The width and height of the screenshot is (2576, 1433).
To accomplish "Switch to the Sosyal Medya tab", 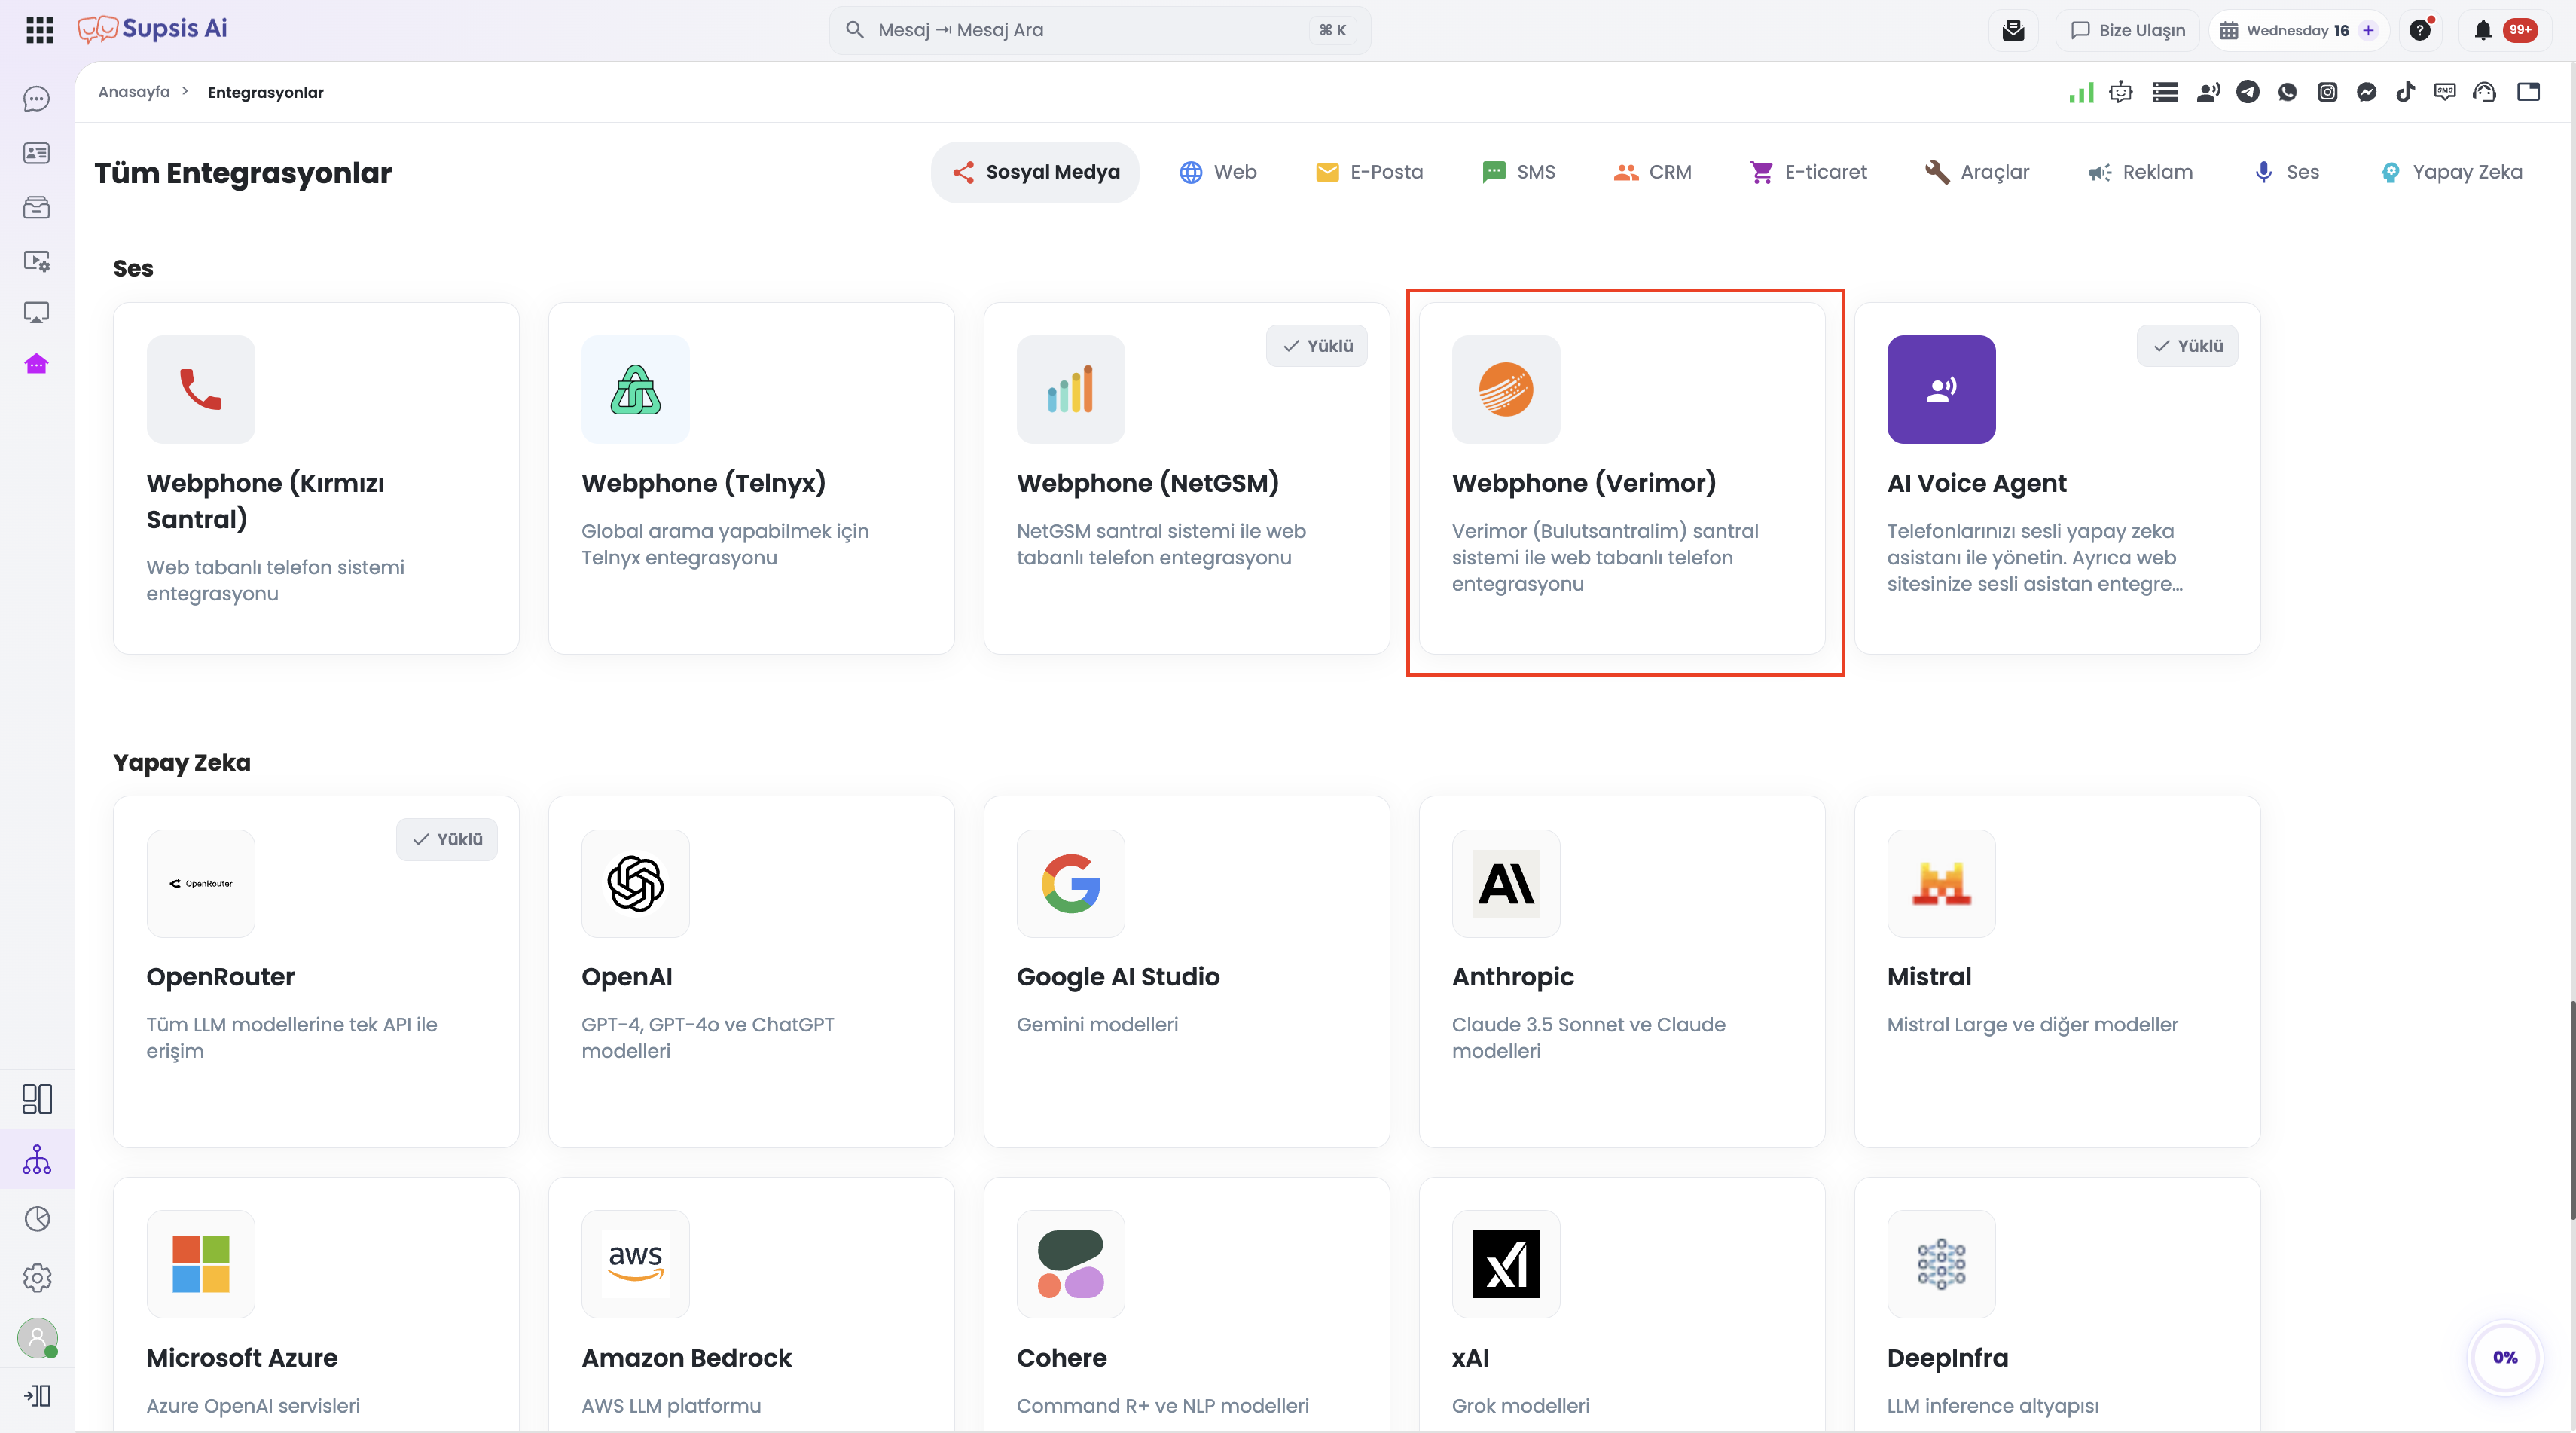I will pos(1035,172).
